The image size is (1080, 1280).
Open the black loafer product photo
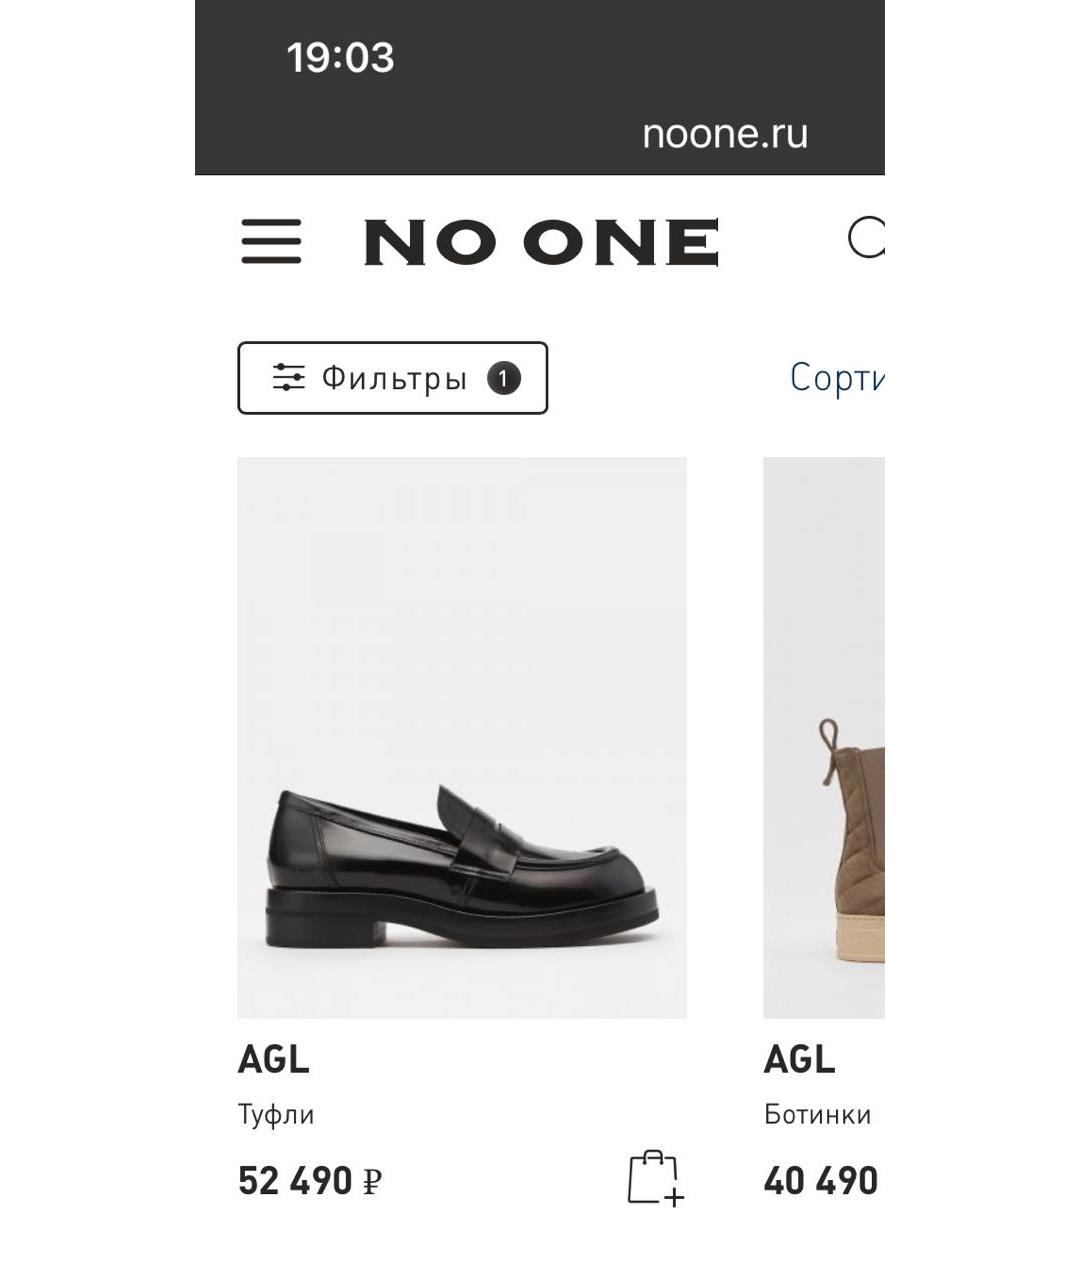pos(462,737)
